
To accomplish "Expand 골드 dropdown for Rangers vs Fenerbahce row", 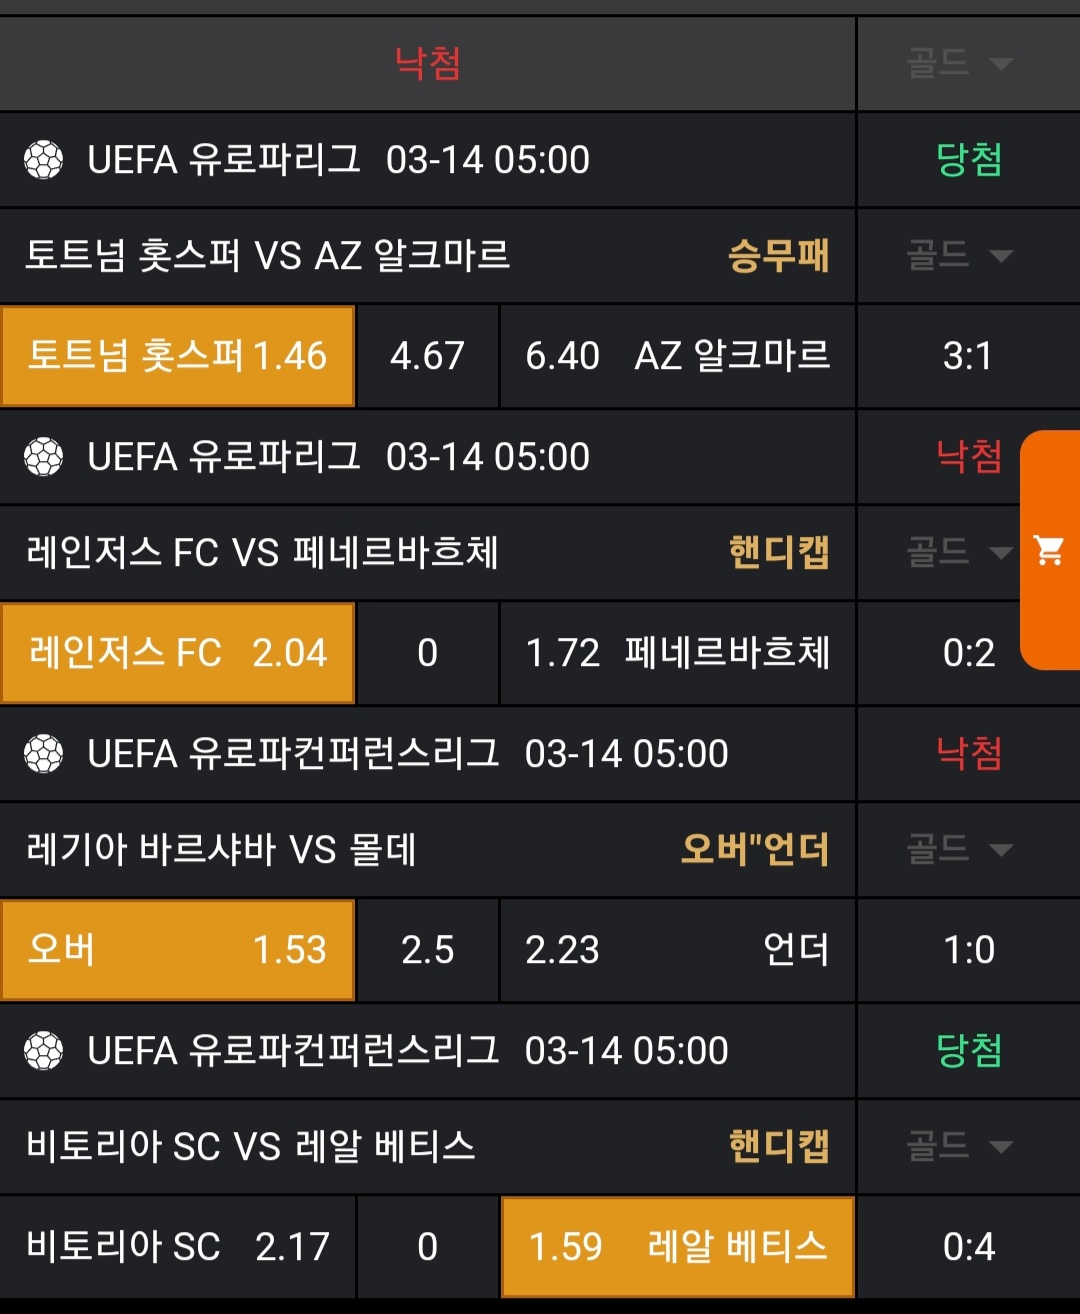I will pos(959,552).
